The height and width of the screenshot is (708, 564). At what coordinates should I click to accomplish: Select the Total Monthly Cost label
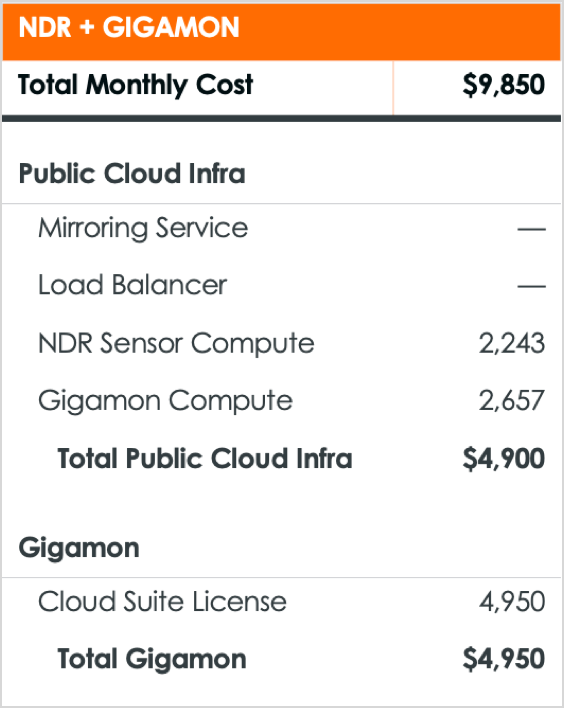pos(135,85)
